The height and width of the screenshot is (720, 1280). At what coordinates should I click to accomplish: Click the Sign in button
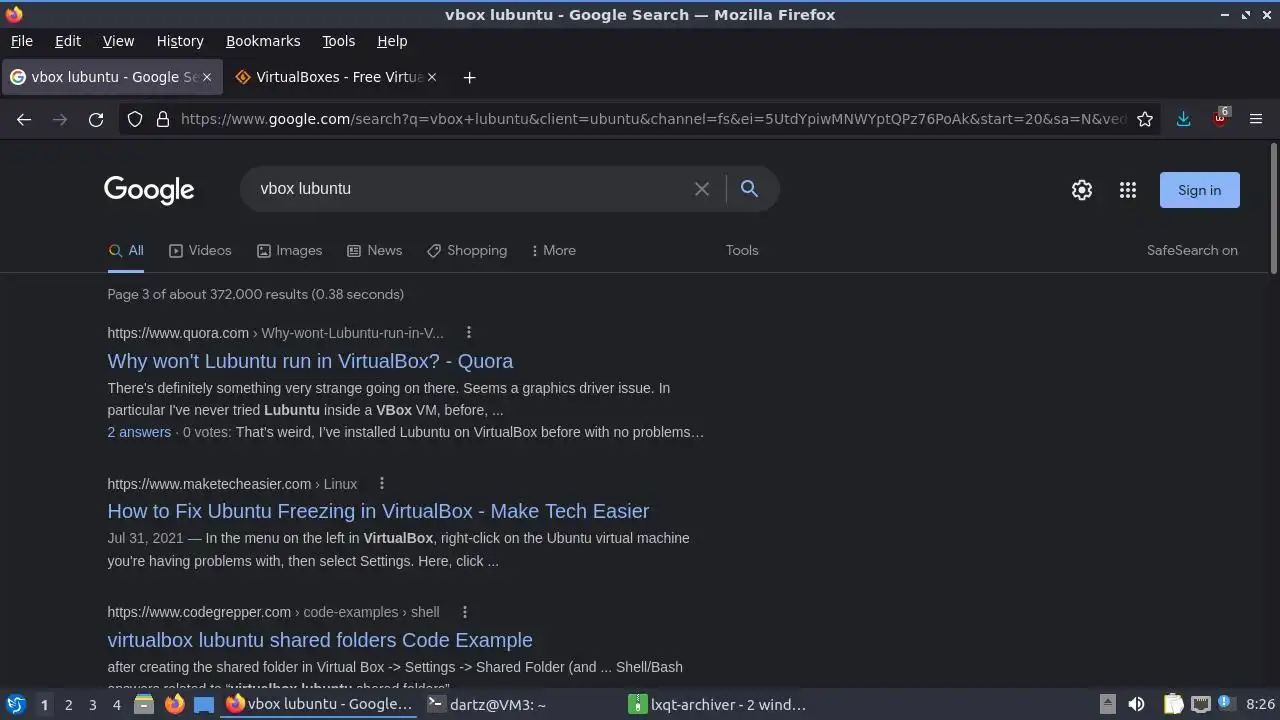1199,190
